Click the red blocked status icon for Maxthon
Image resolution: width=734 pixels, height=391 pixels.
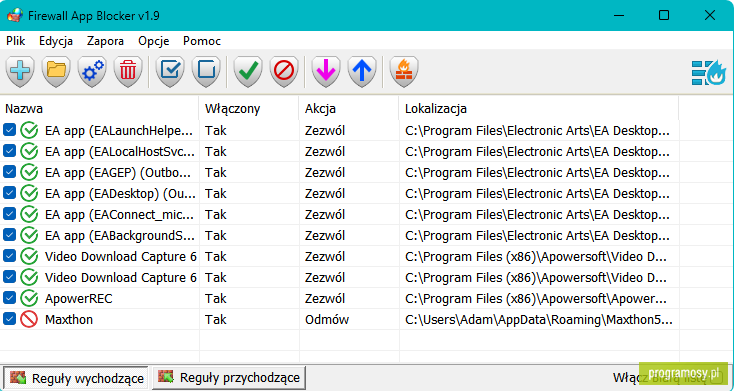(29, 319)
